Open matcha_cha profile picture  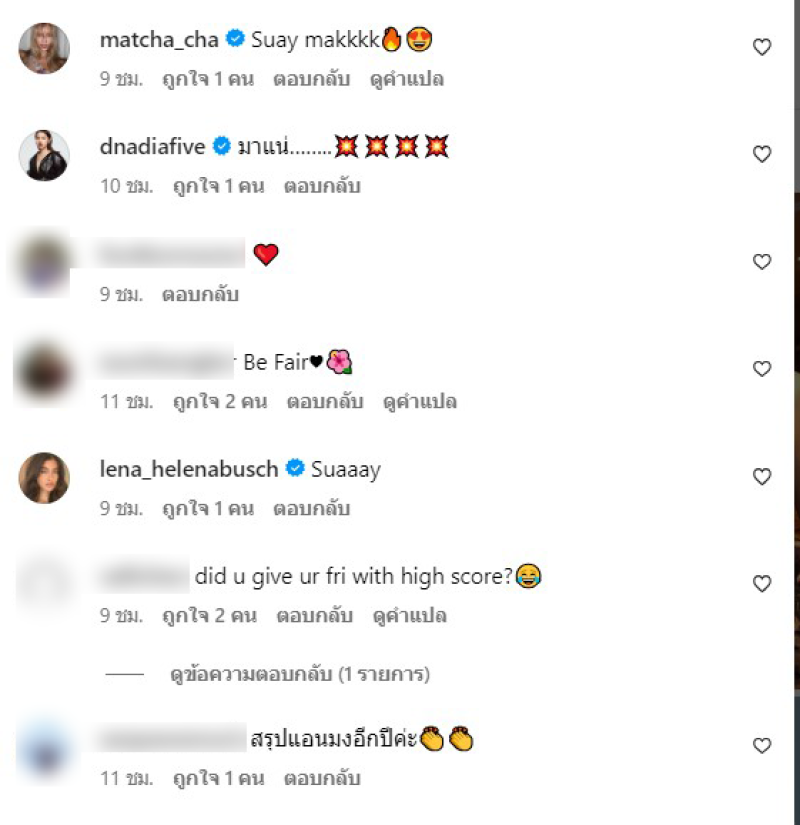(44, 48)
